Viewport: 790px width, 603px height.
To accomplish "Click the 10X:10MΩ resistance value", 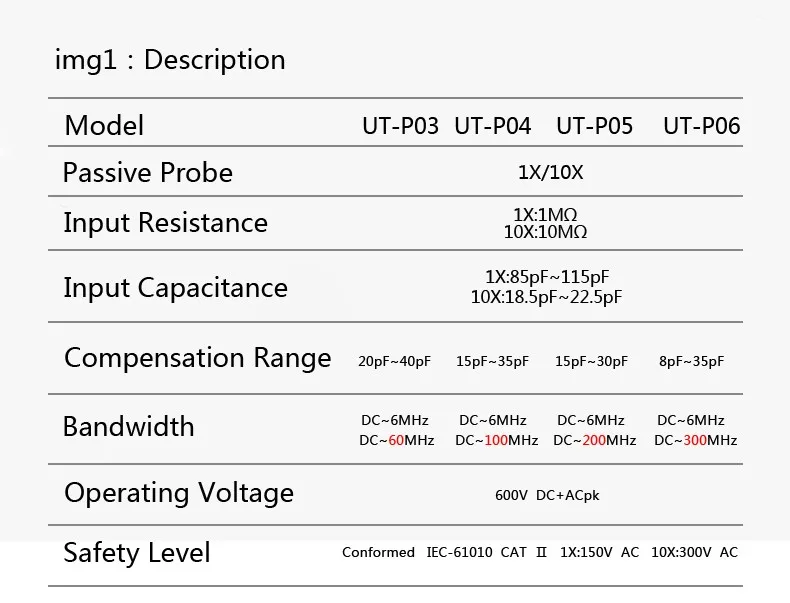I will click(x=545, y=231).
